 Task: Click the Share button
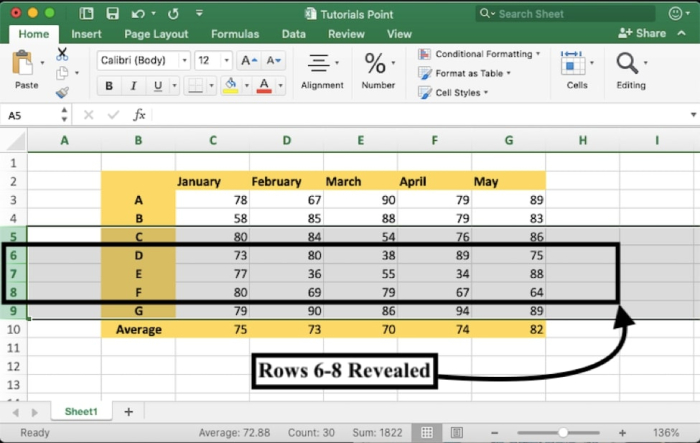coord(644,33)
